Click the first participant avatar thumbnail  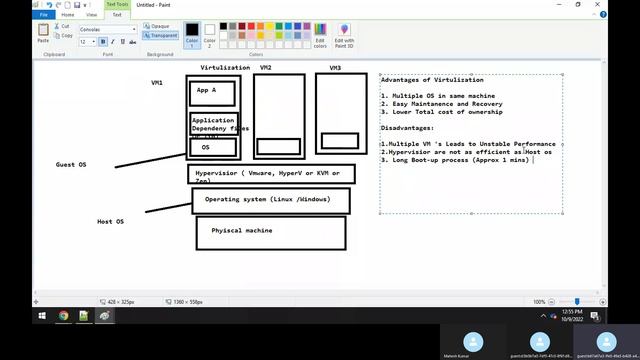tap(473, 342)
